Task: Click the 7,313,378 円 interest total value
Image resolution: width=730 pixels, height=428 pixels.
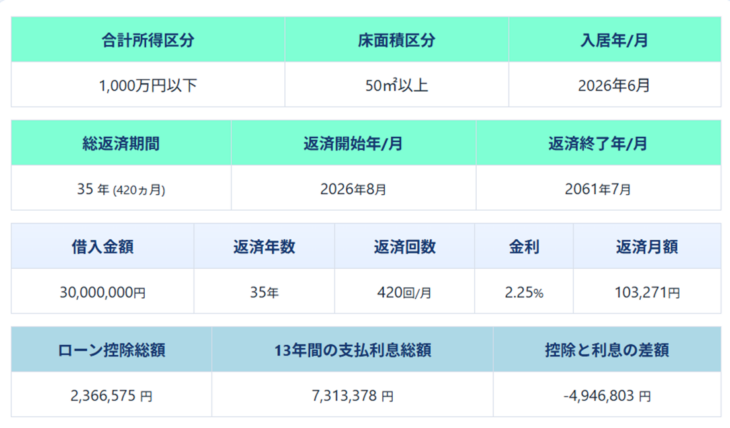Action: tap(352, 395)
